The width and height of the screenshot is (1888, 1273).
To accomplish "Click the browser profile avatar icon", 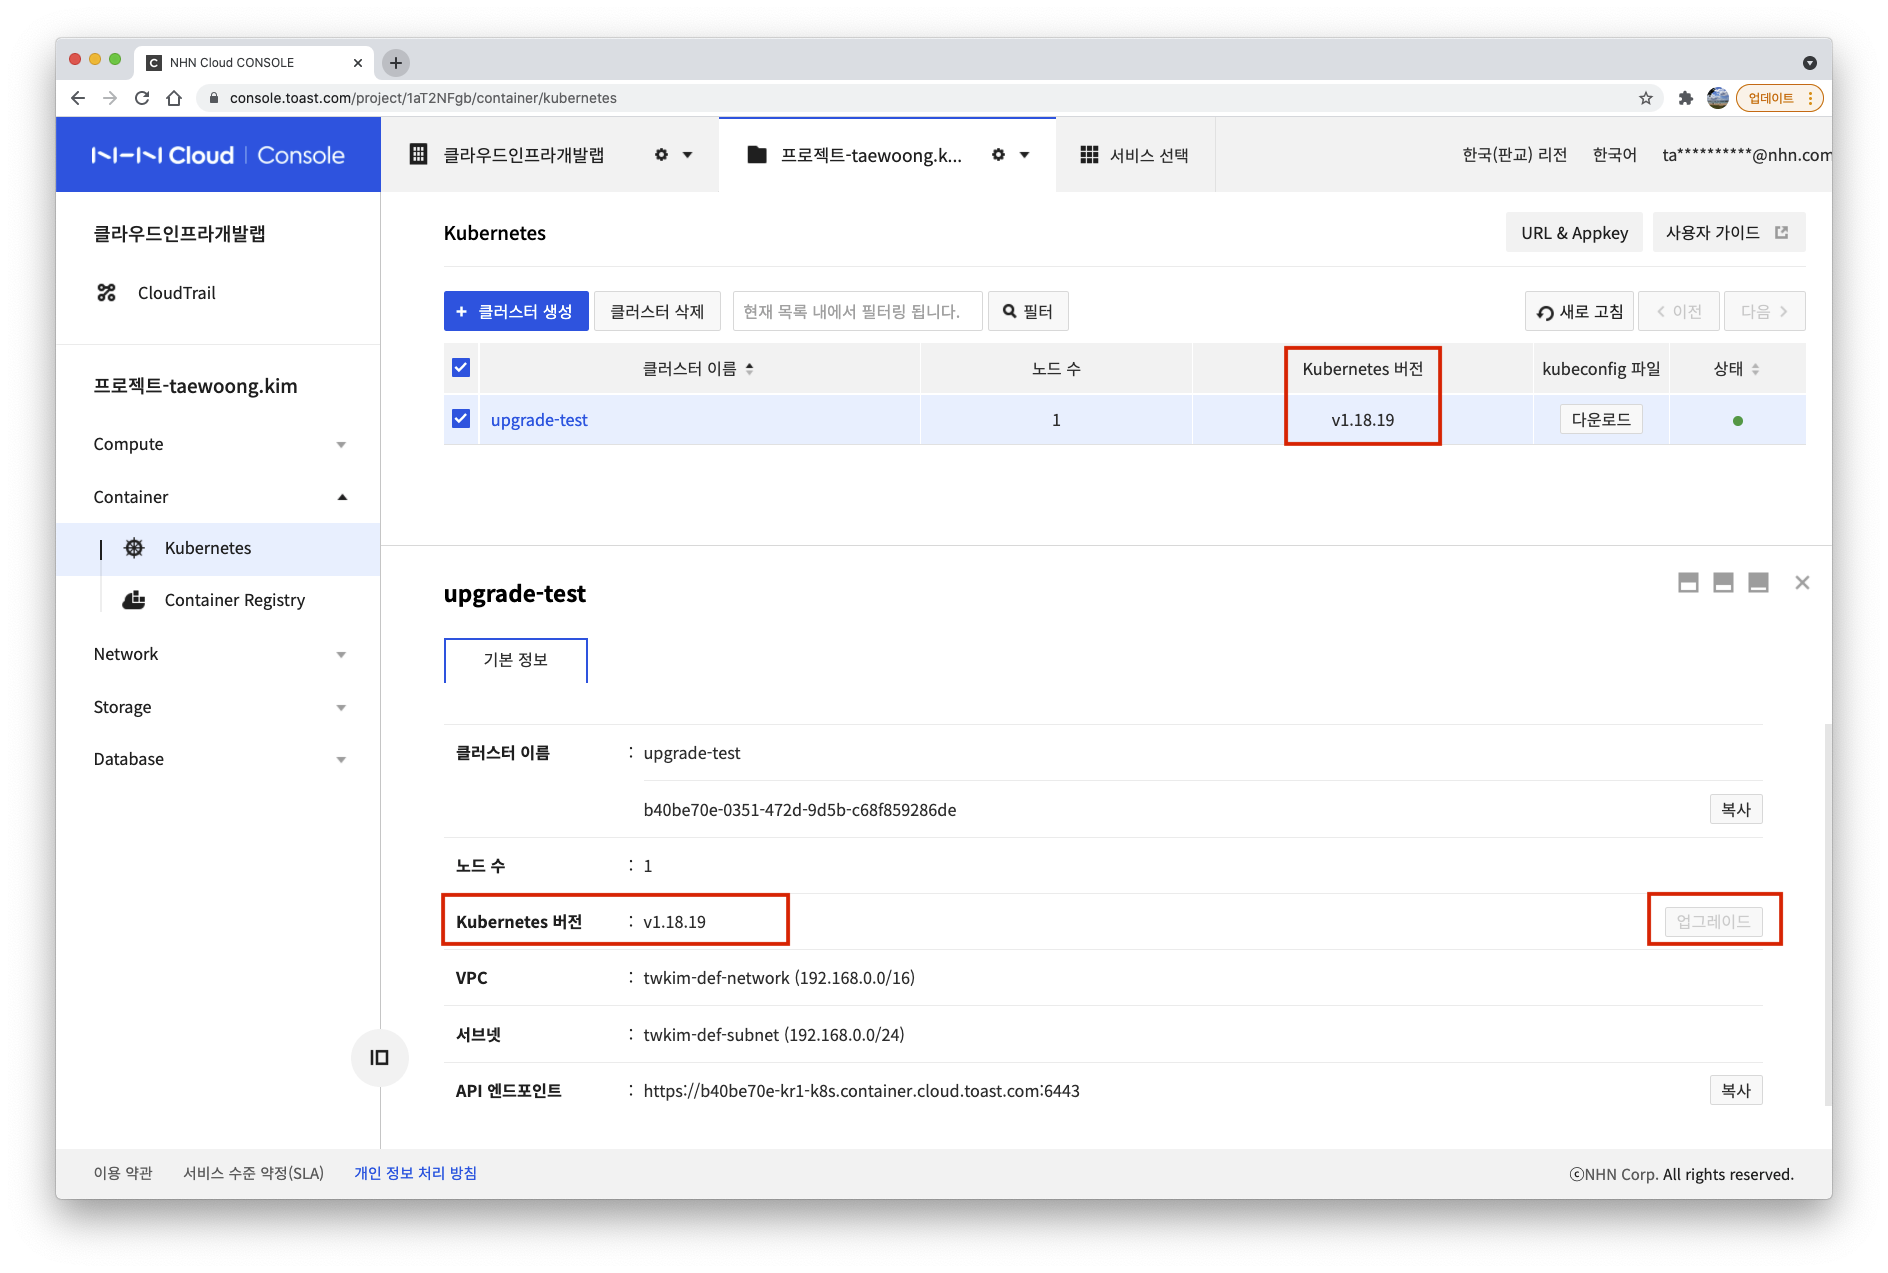I will (x=1718, y=98).
